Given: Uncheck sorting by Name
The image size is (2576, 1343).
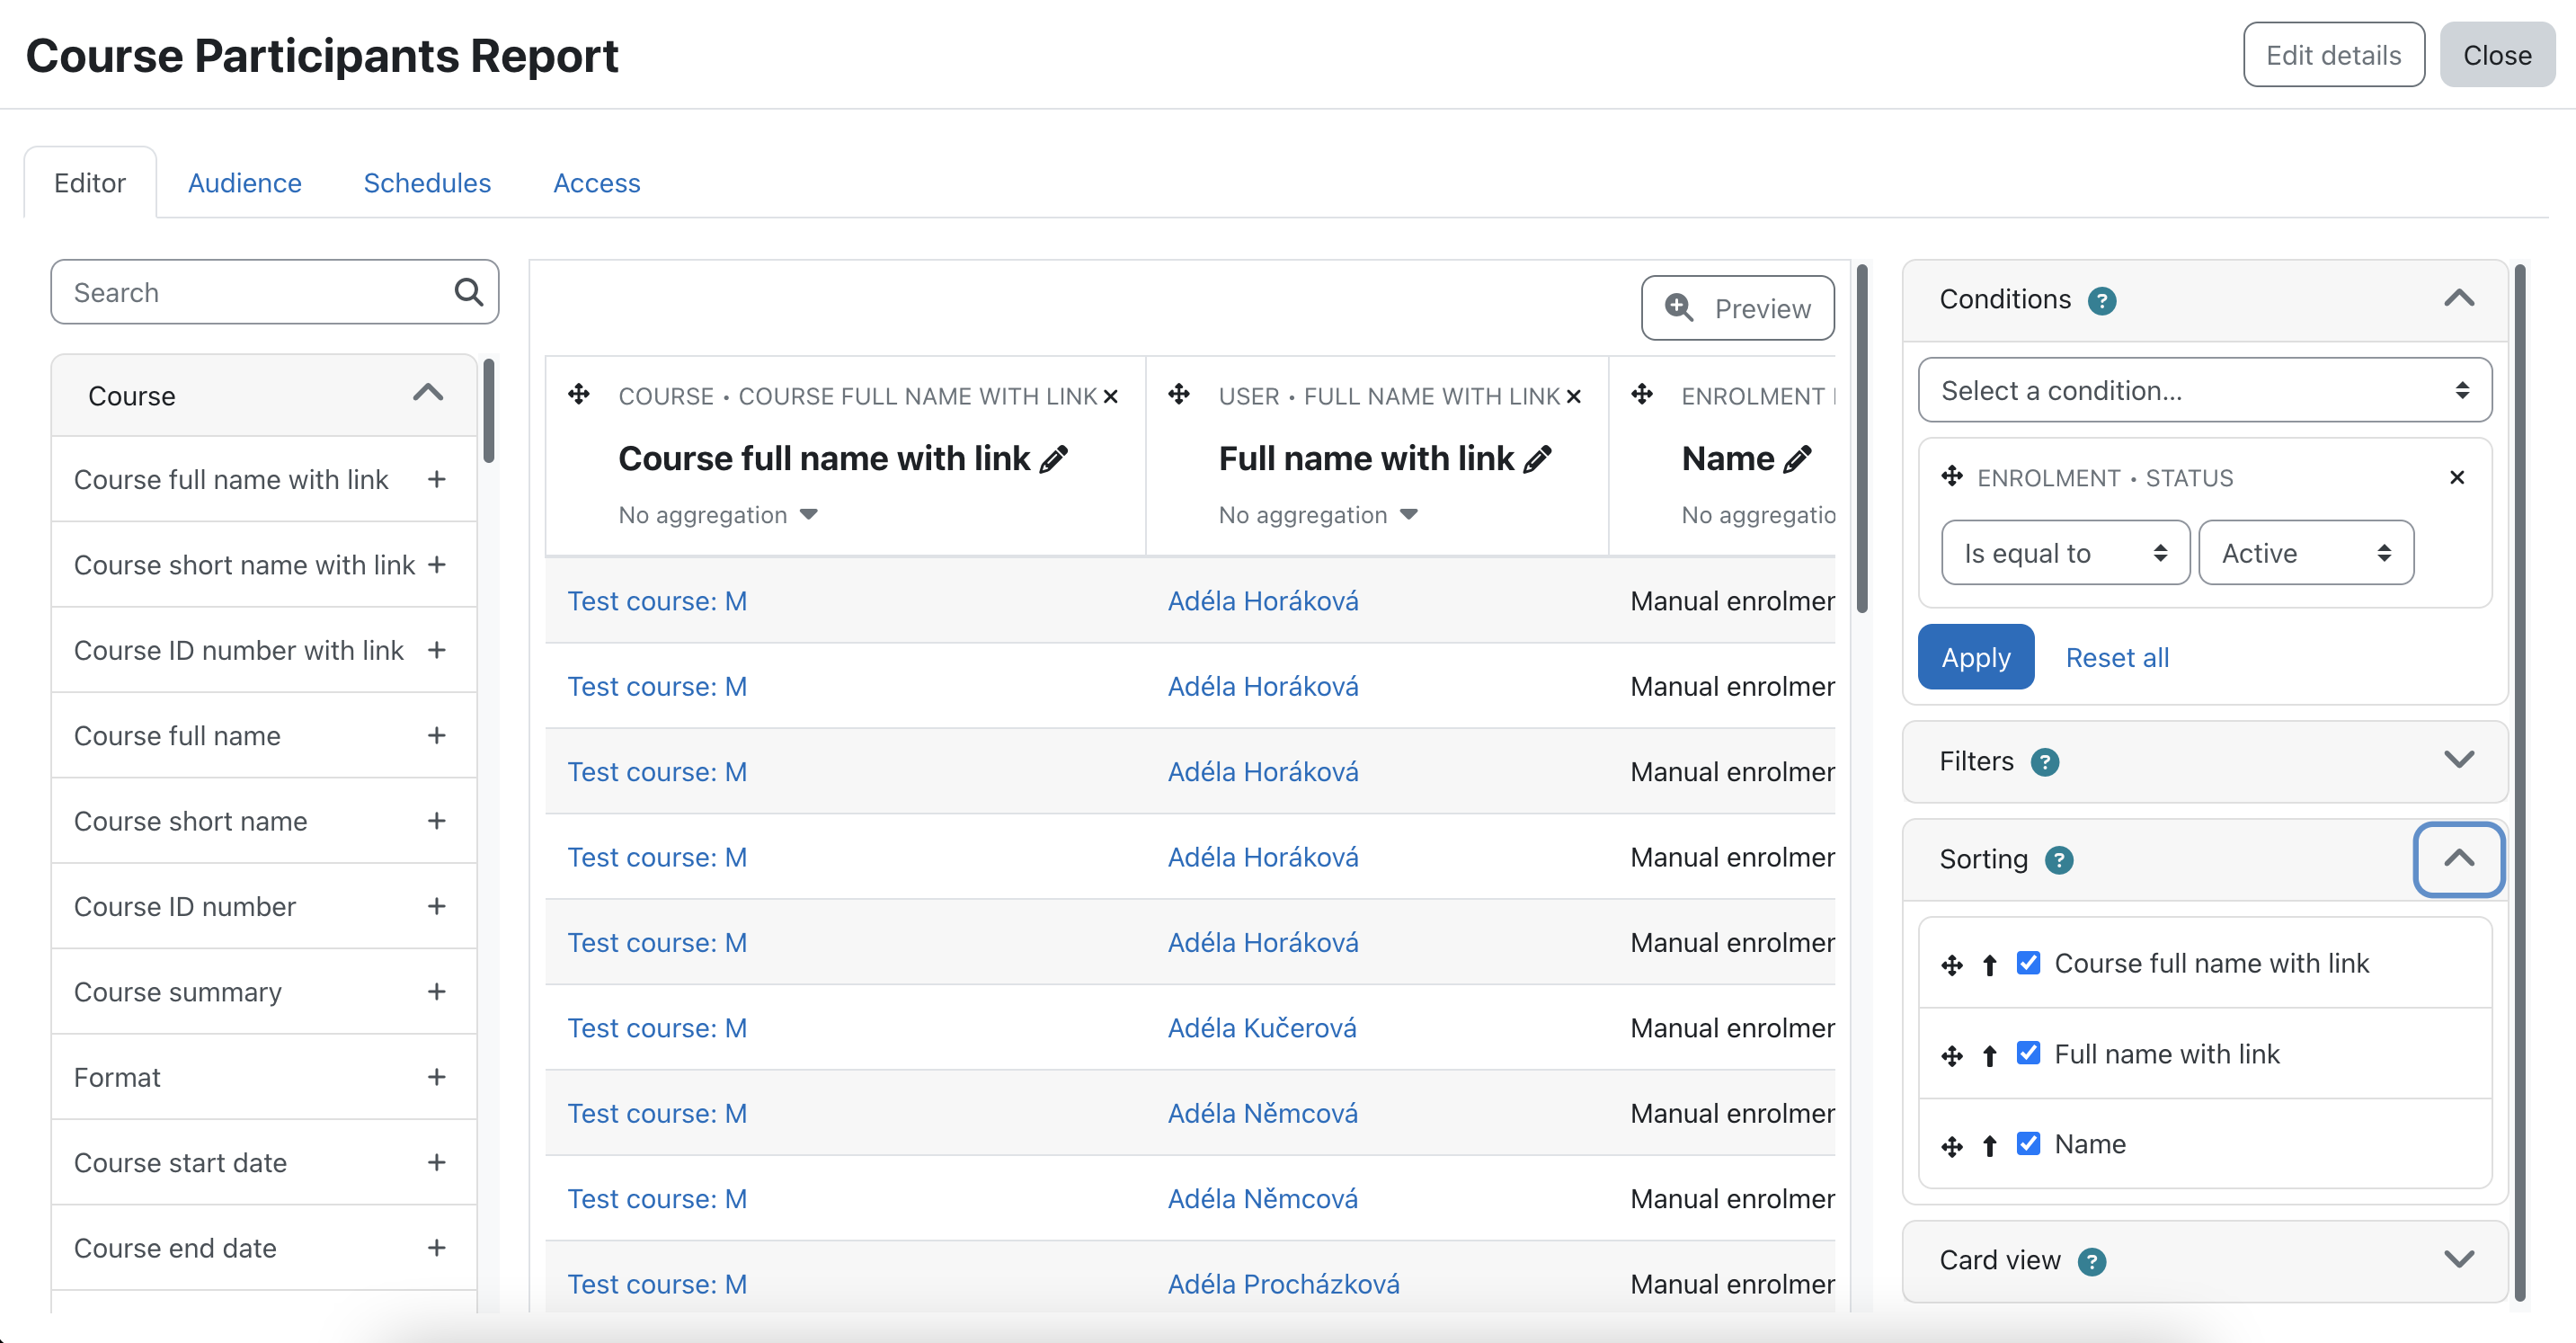Looking at the screenshot, I should 2028,1143.
